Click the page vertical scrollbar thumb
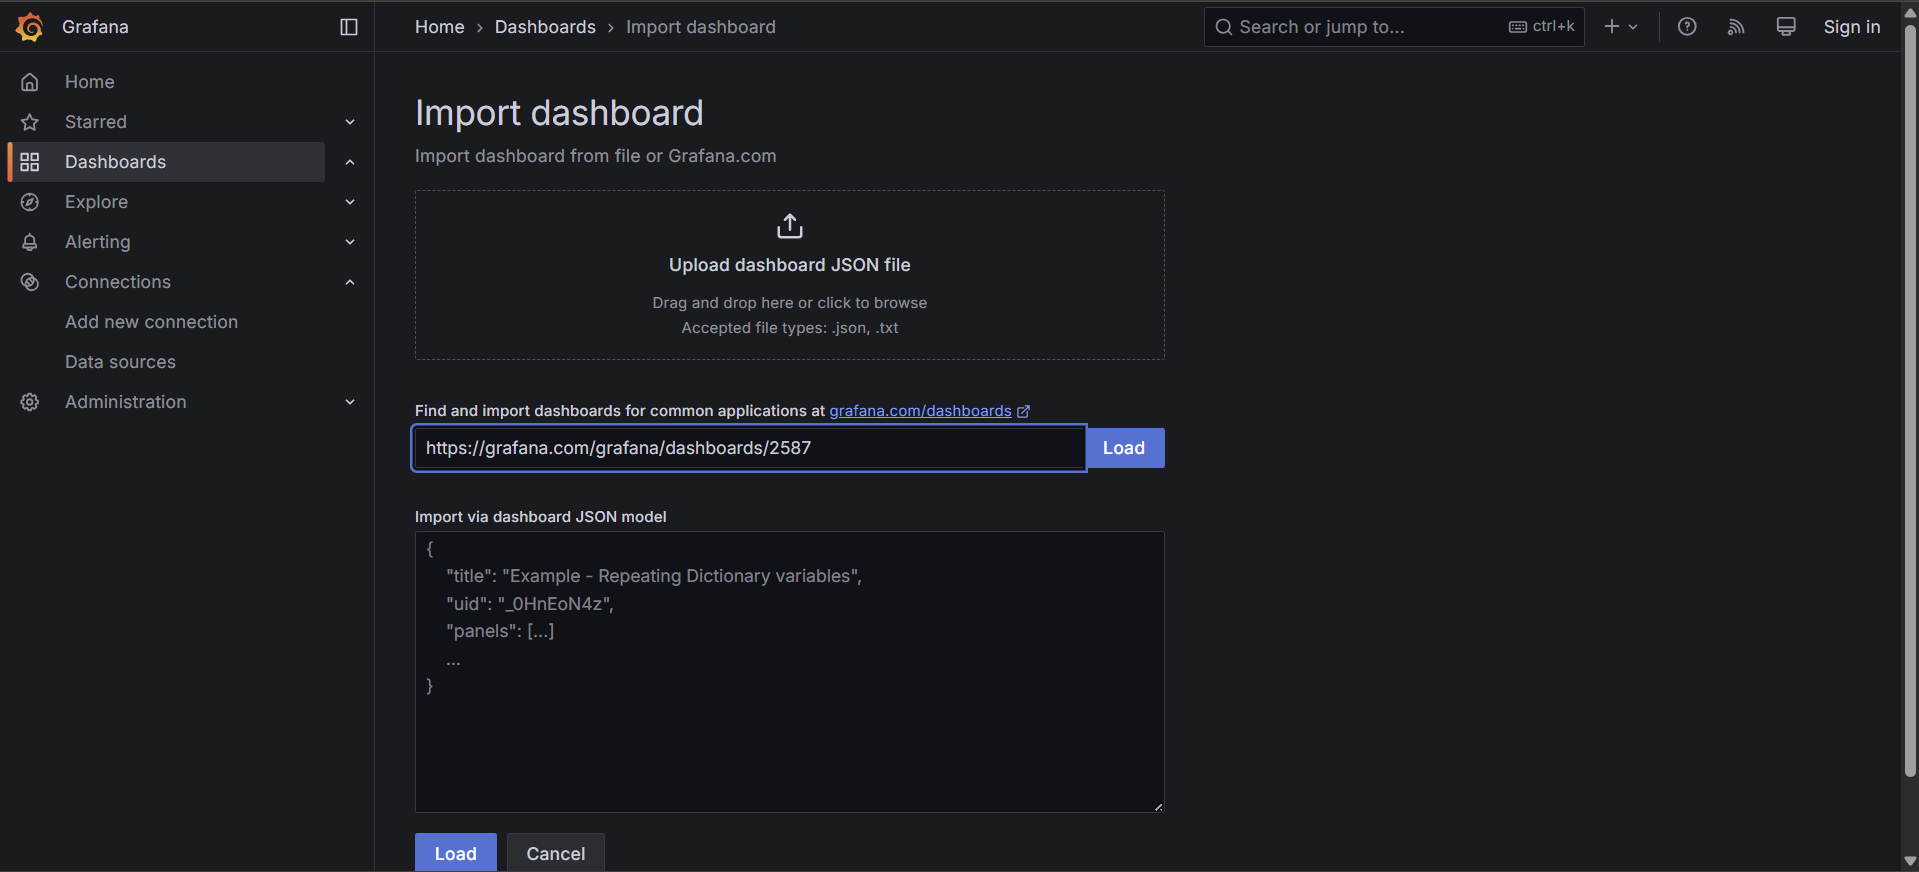This screenshot has width=1919, height=872. [x=1911, y=400]
